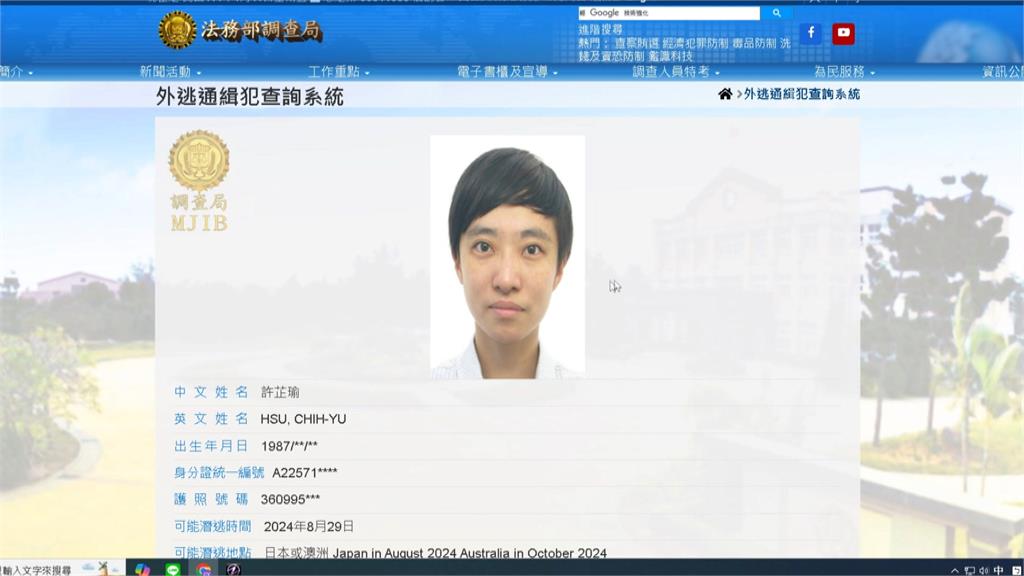
Task: Click the 進階搜尋 advanced search link
Action: 600,30
